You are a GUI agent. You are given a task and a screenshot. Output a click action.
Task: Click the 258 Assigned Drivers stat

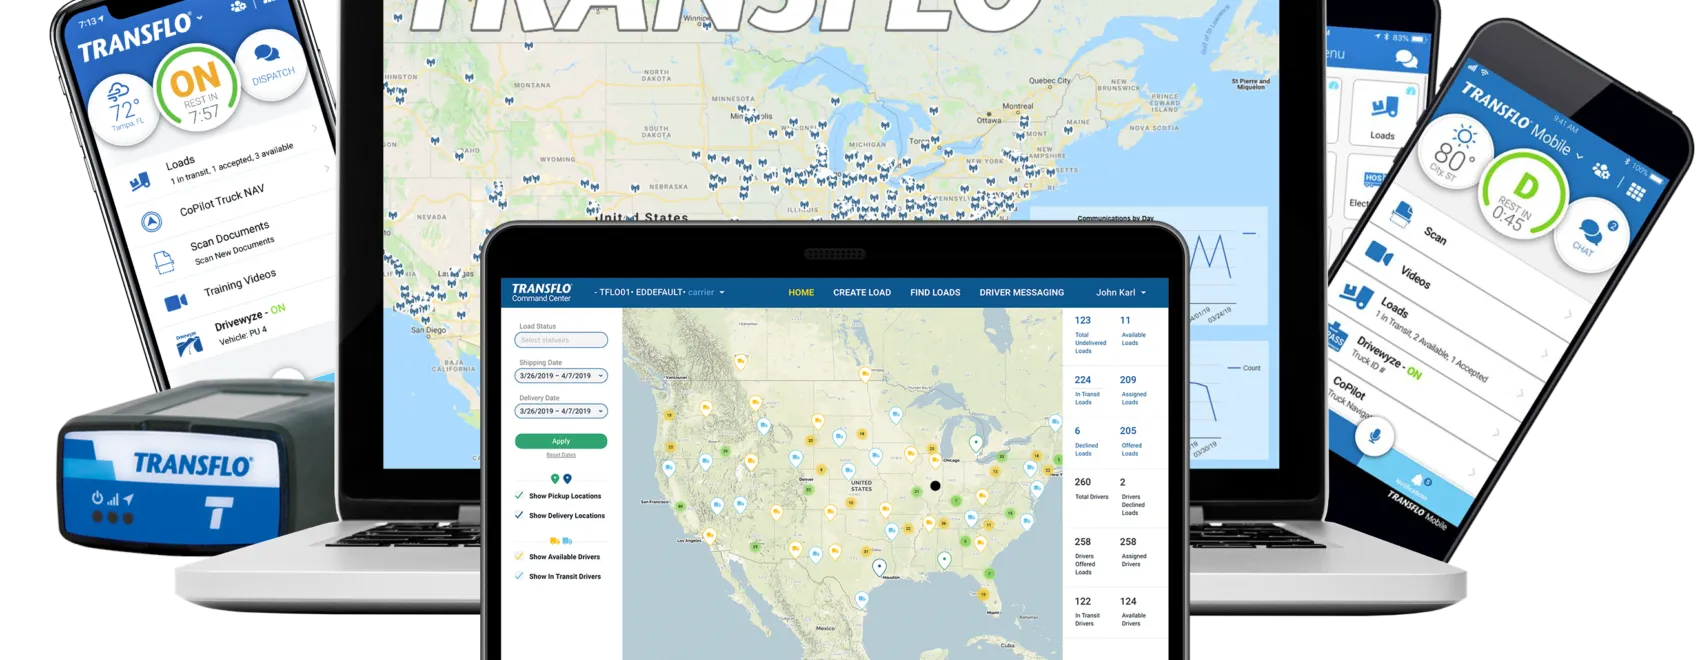[x=1132, y=552]
